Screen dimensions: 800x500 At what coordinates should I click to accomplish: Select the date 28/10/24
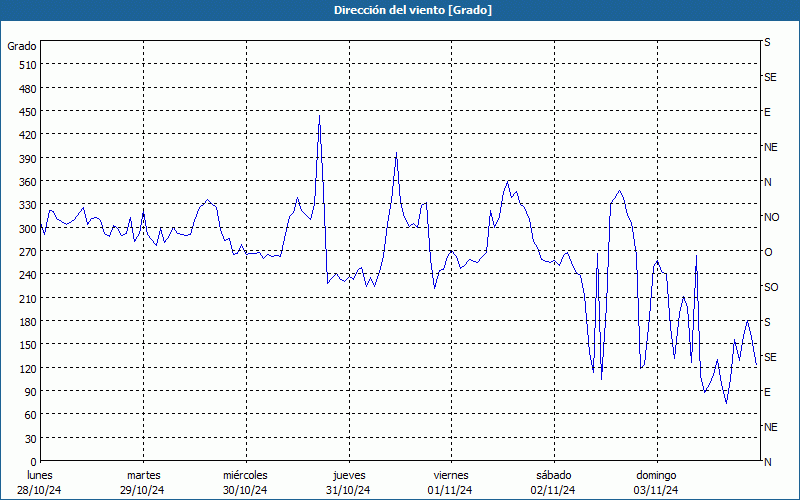(39, 490)
